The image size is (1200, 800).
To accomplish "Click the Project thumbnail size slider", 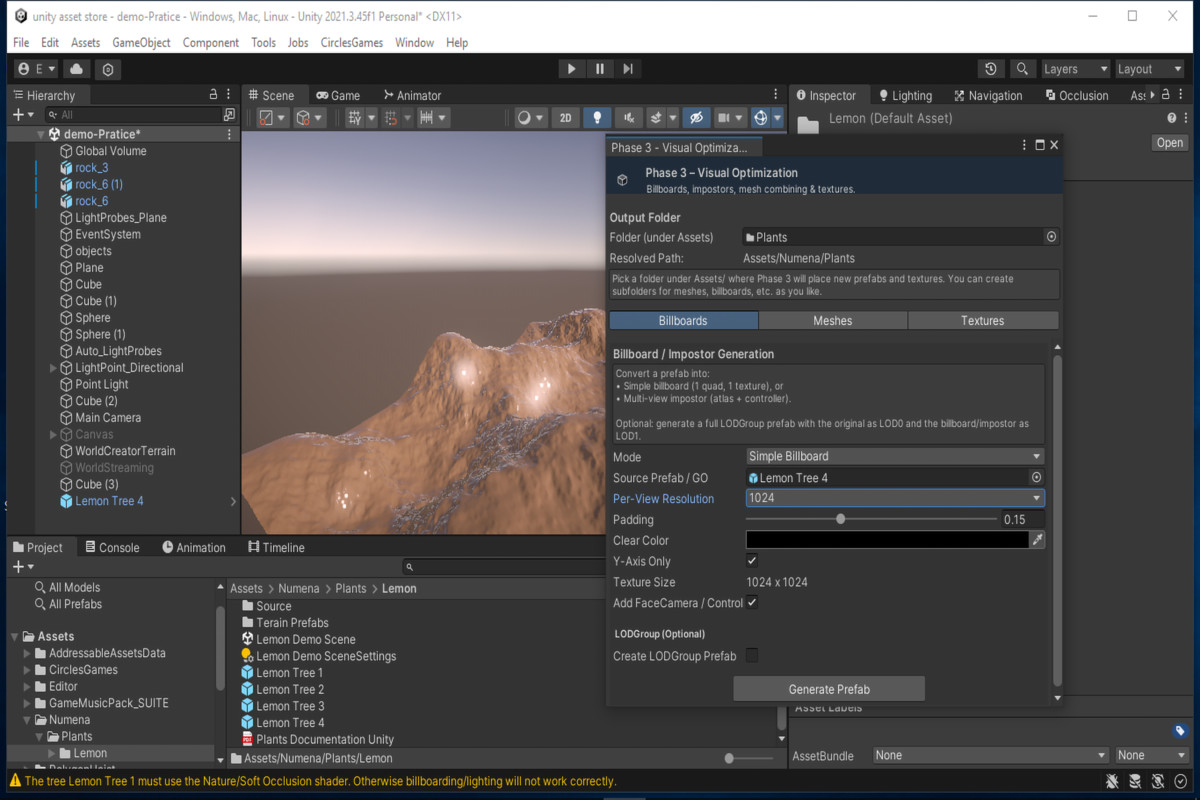I will pos(751,758).
